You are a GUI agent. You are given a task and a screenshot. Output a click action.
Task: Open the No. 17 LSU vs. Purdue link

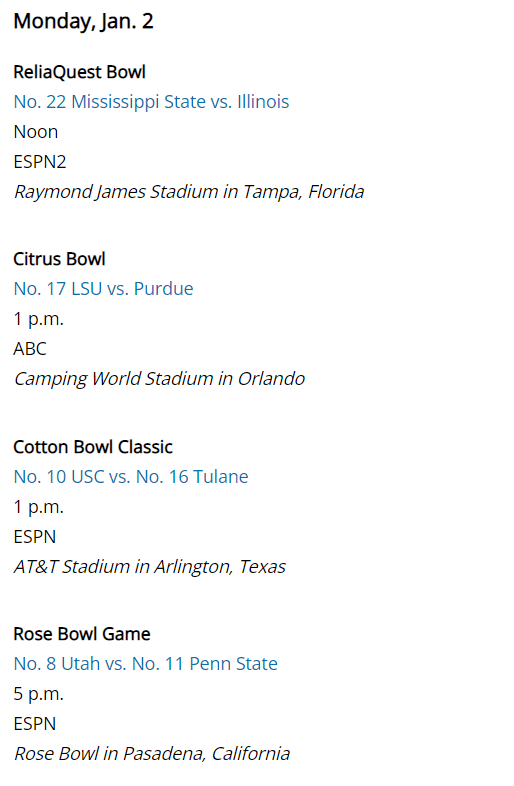[x=103, y=289]
